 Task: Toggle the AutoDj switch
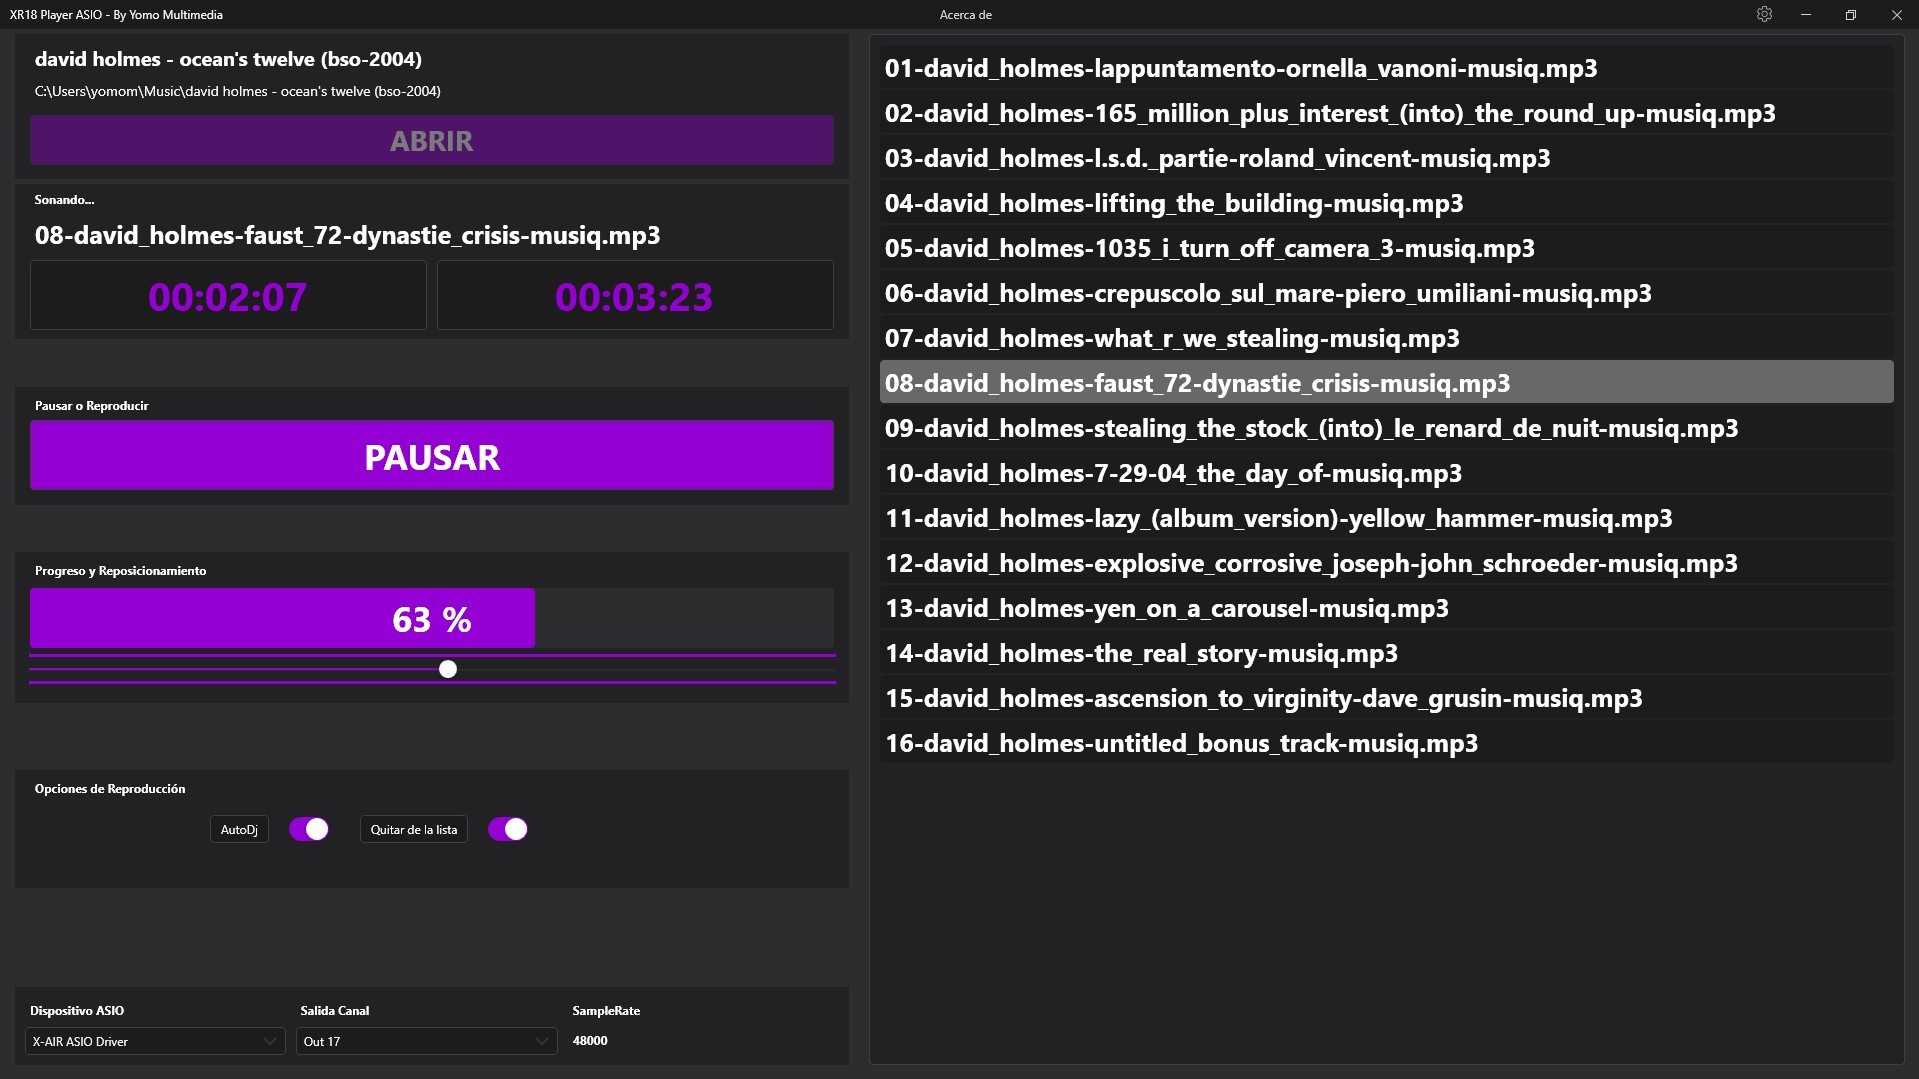(x=309, y=829)
